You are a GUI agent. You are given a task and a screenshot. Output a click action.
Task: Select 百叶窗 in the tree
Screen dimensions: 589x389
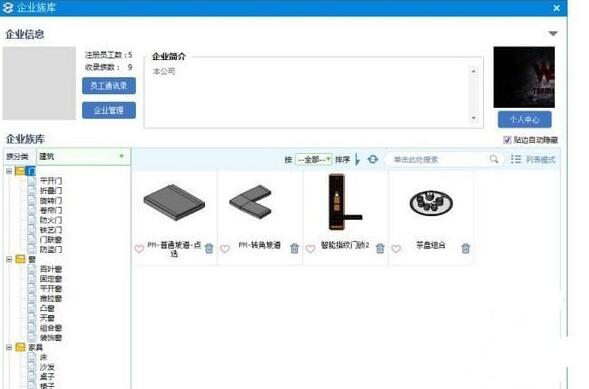tap(51, 269)
